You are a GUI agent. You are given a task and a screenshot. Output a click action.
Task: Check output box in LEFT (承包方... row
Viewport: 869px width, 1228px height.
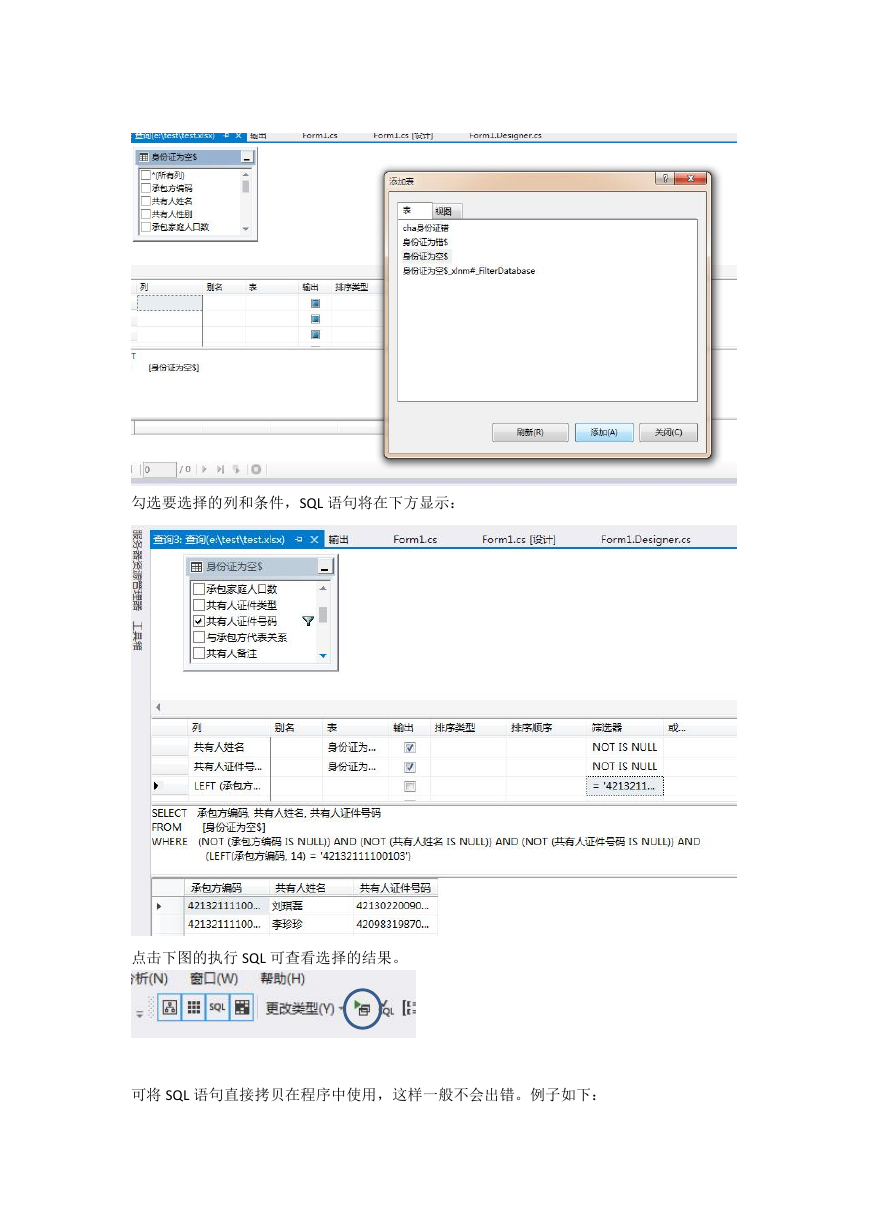click(409, 787)
